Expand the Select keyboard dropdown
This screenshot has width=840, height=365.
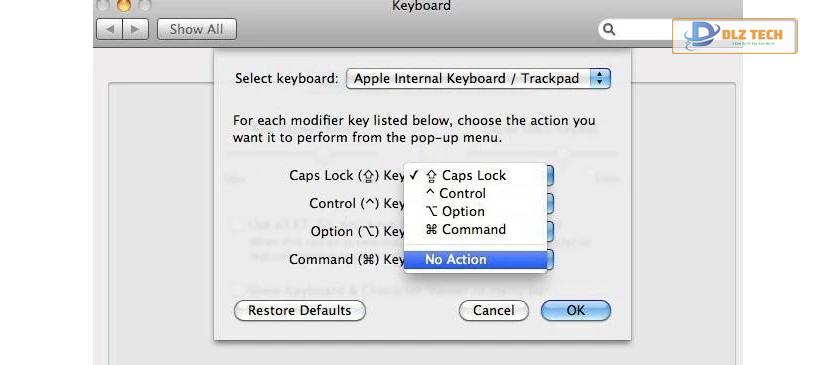(478, 79)
